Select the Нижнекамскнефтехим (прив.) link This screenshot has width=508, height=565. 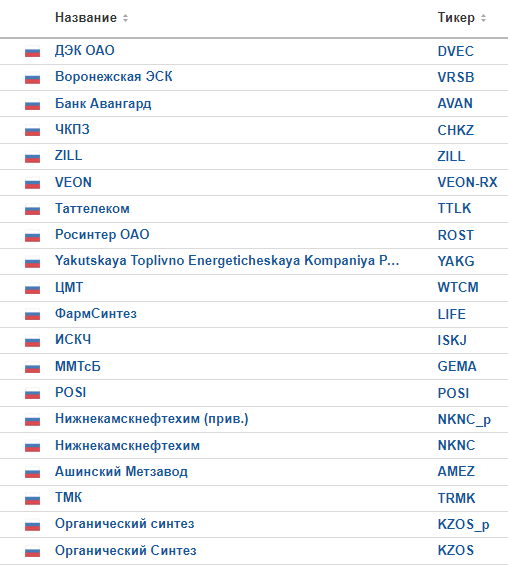coord(152,419)
